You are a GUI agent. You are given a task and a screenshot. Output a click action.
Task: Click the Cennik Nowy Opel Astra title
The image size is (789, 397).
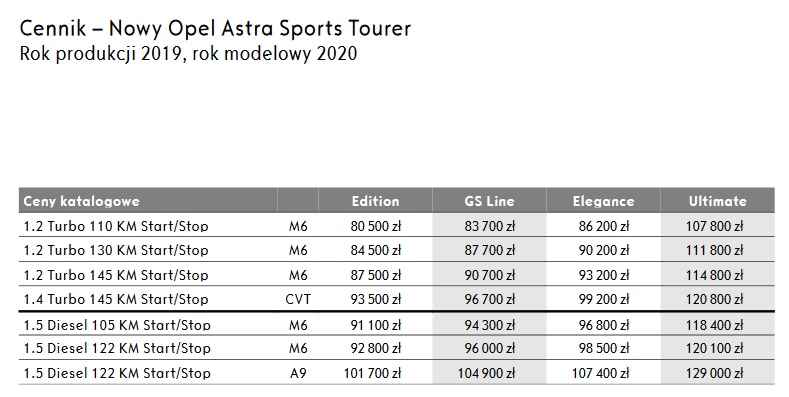click(215, 29)
